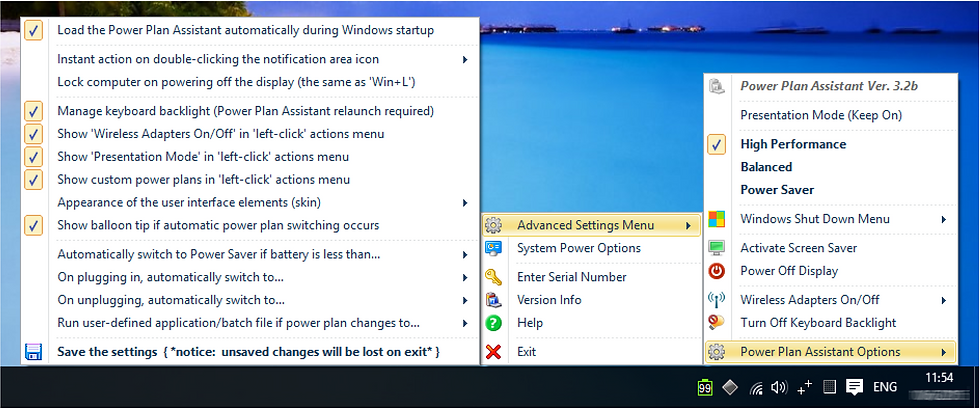Click the Windows logo Shut Down icon
This screenshot has width=980, height=409.
pos(716,219)
